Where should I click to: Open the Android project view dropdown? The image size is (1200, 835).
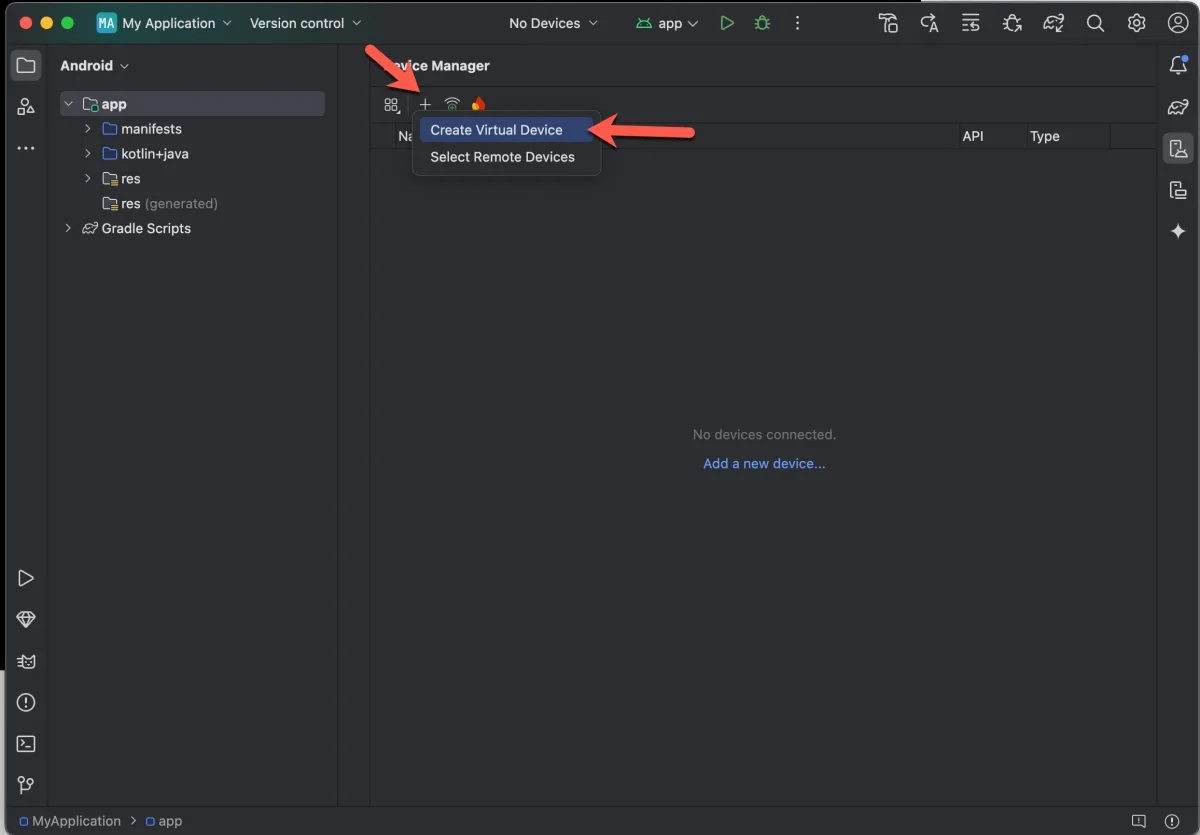click(95, 66)
